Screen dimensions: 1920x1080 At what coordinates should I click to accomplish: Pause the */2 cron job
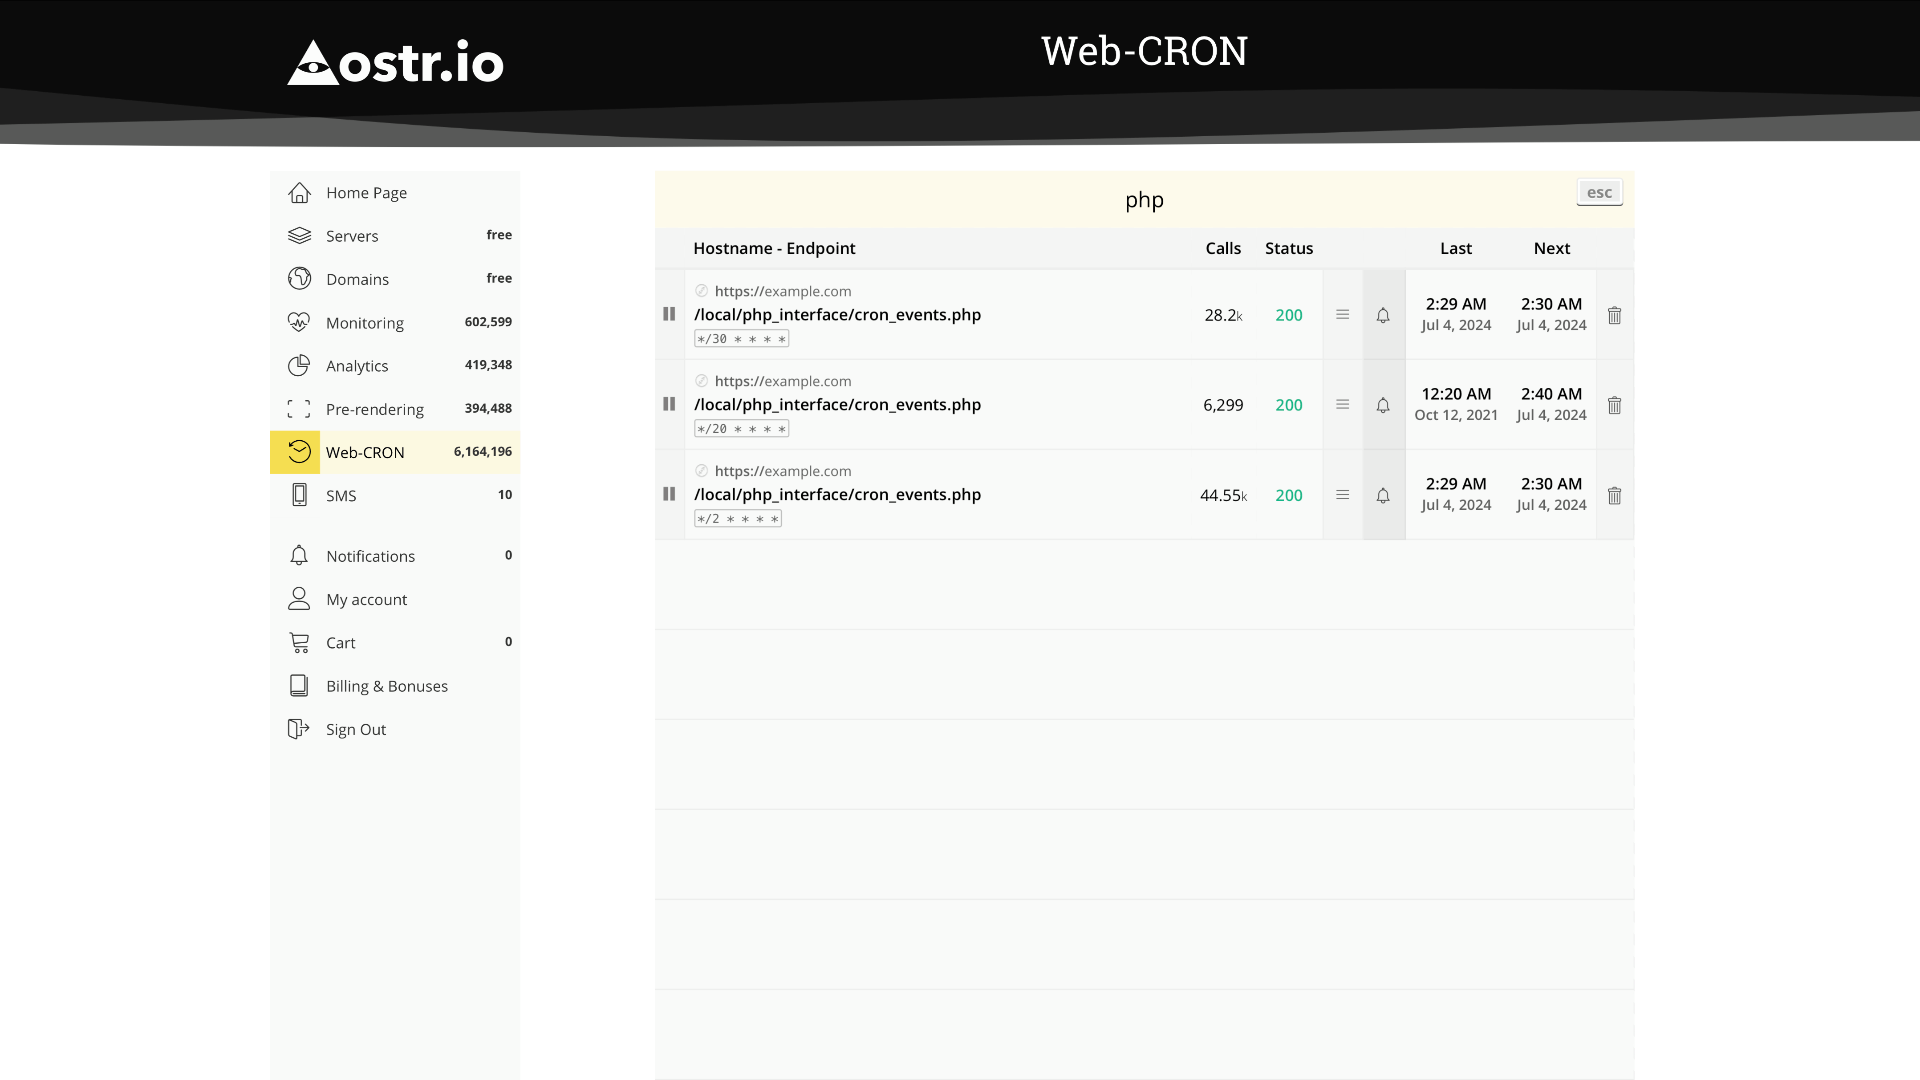[x=669, y=494]
